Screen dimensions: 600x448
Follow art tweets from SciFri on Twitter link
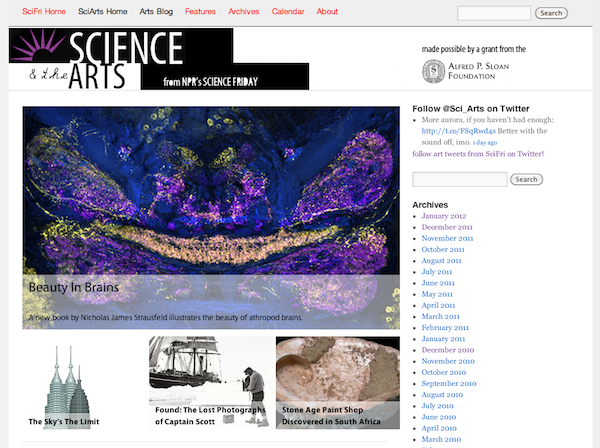(478, 154)
